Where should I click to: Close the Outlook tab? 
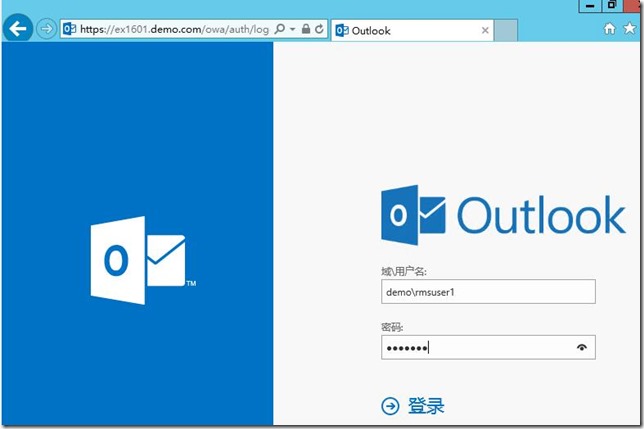click(x=485, y=30)
